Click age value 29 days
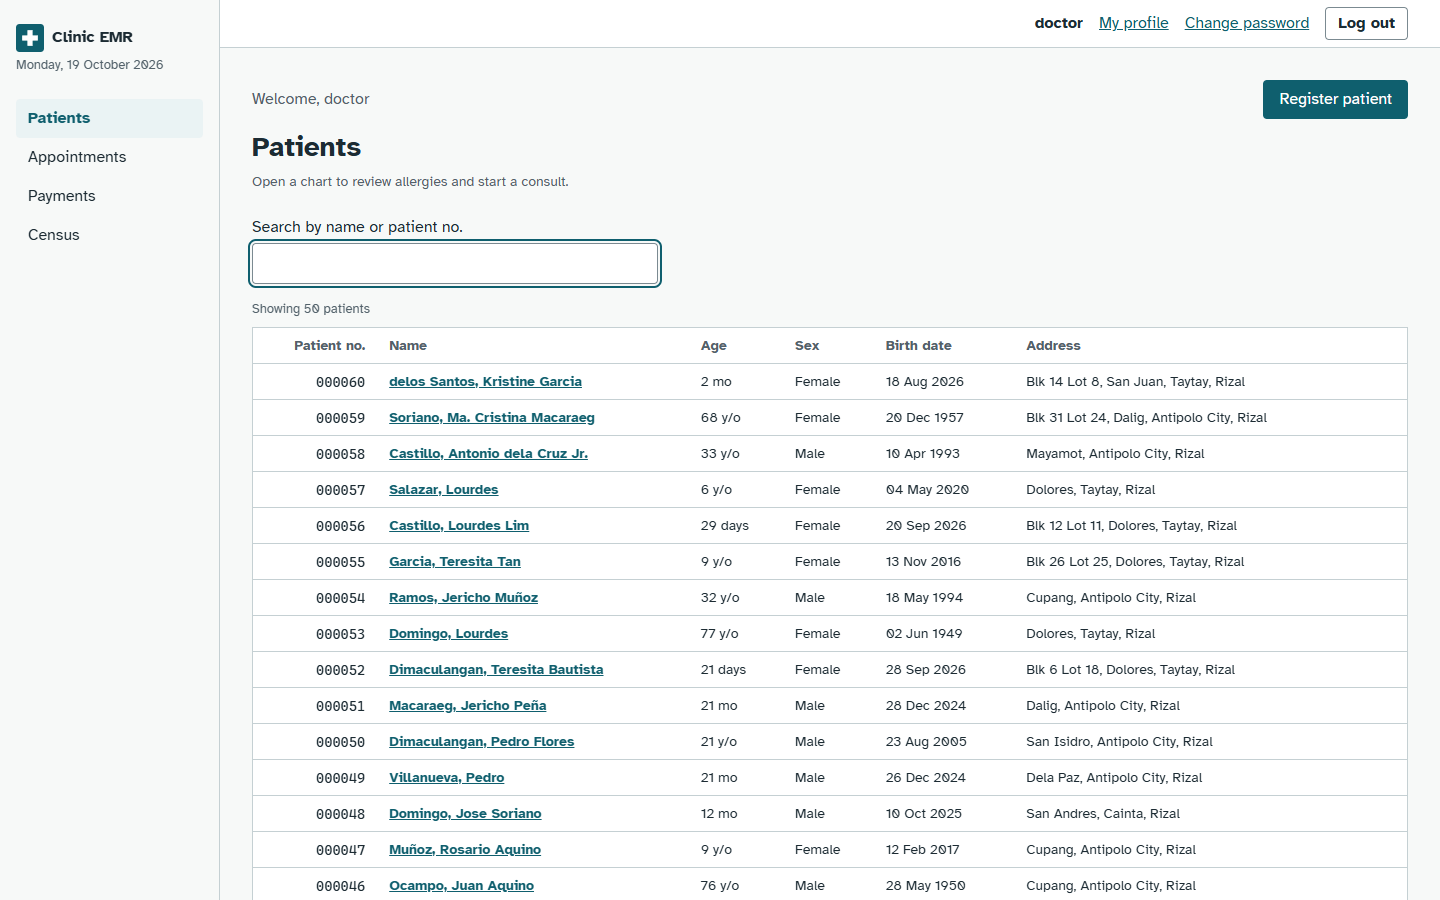Image resolution: width=1440 pixels, height=900 pixels. tap(725, 526)
